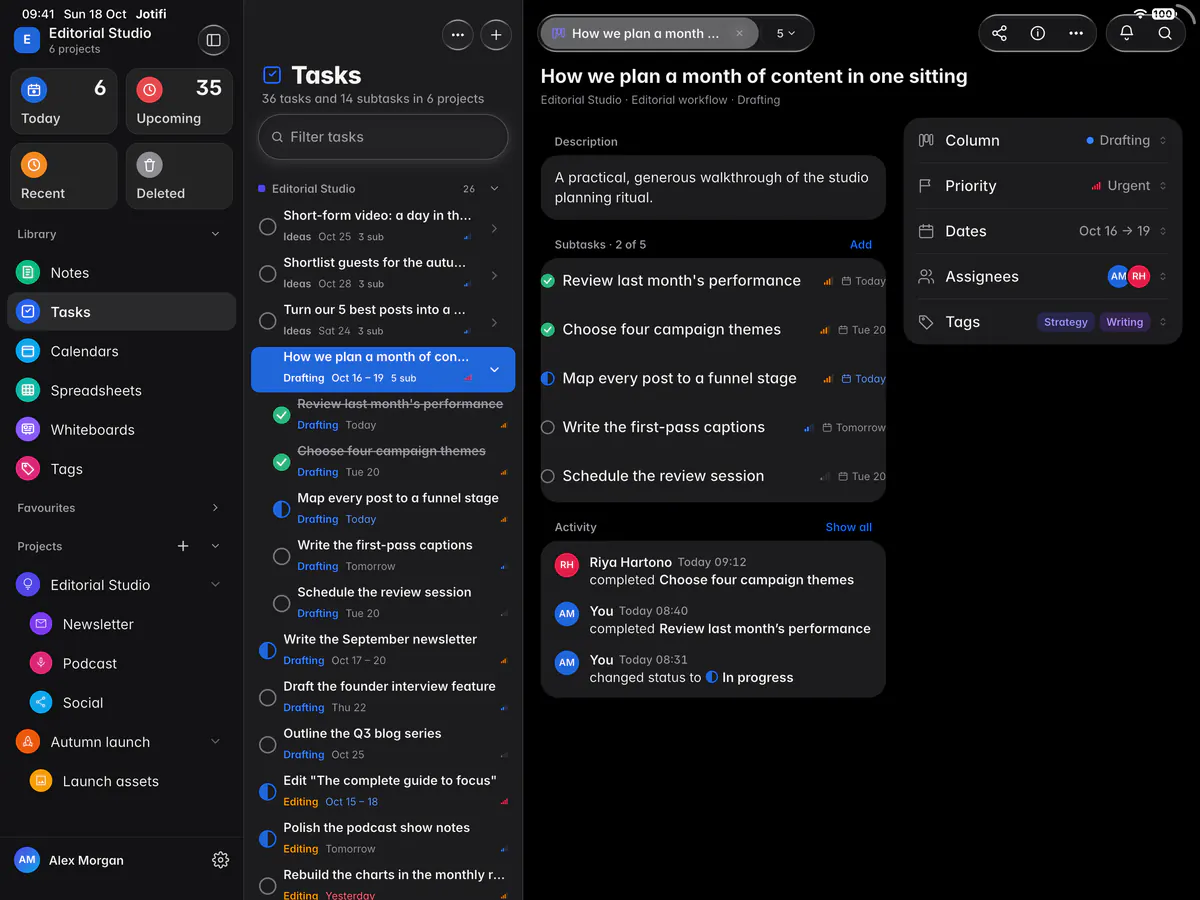Select Tasks in the Library
The image size is (1200, 900).
click(121, 312)
